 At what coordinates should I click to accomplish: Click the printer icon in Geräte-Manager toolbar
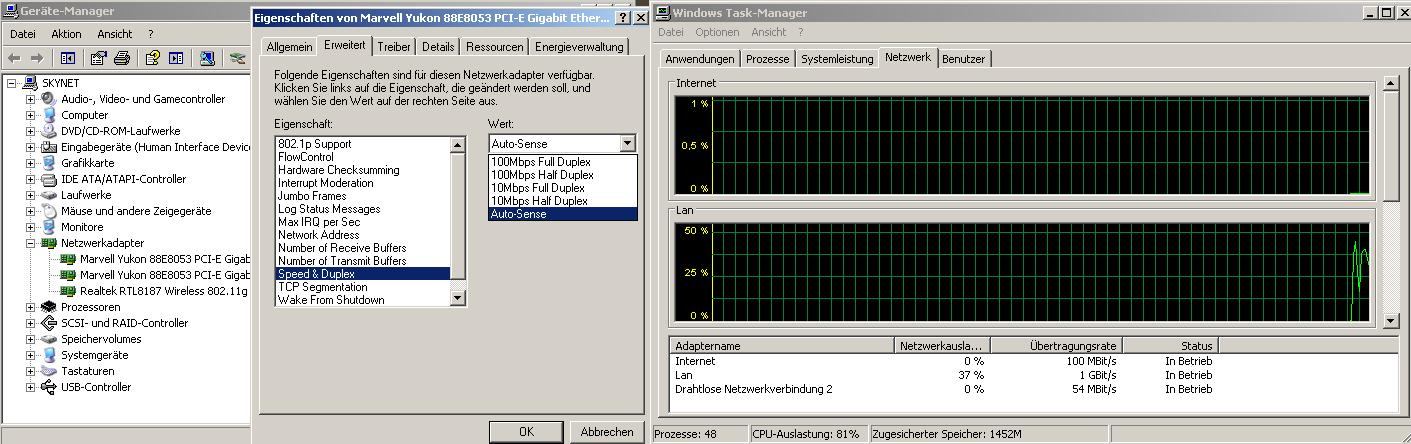click(x=122, y=58)
